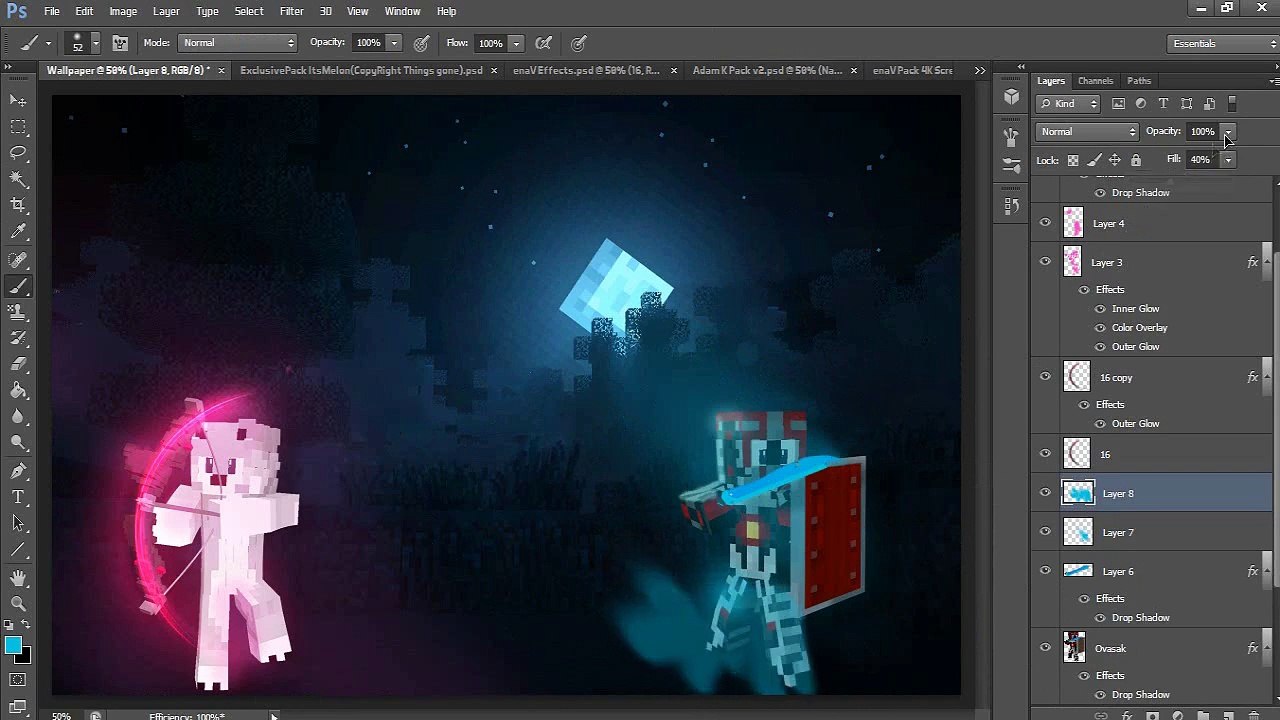
Task: Select the Magic Wand tool
Action: [18, 179]
